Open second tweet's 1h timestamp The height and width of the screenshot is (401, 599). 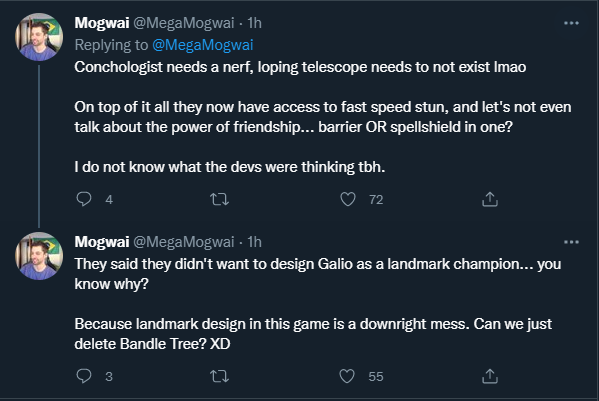tap(254, 242)
